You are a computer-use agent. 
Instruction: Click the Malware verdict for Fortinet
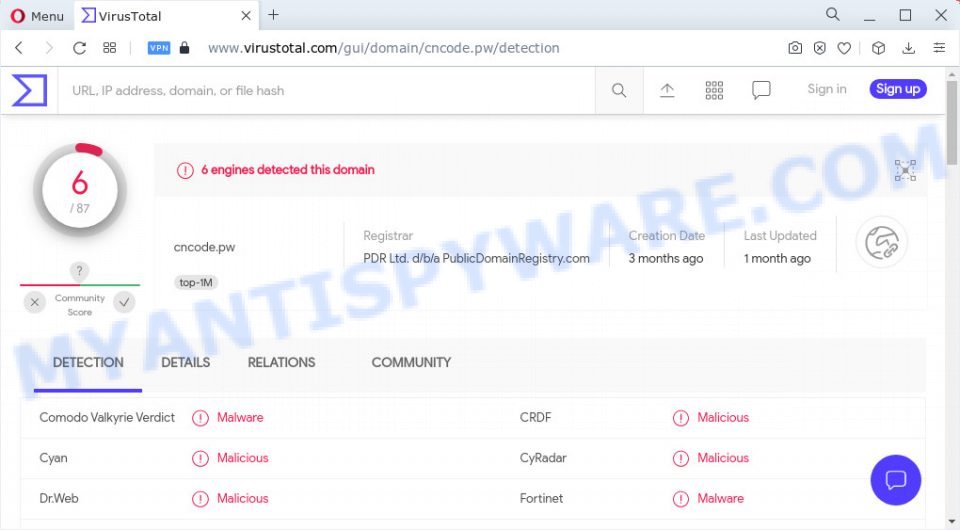click(721, 498)
